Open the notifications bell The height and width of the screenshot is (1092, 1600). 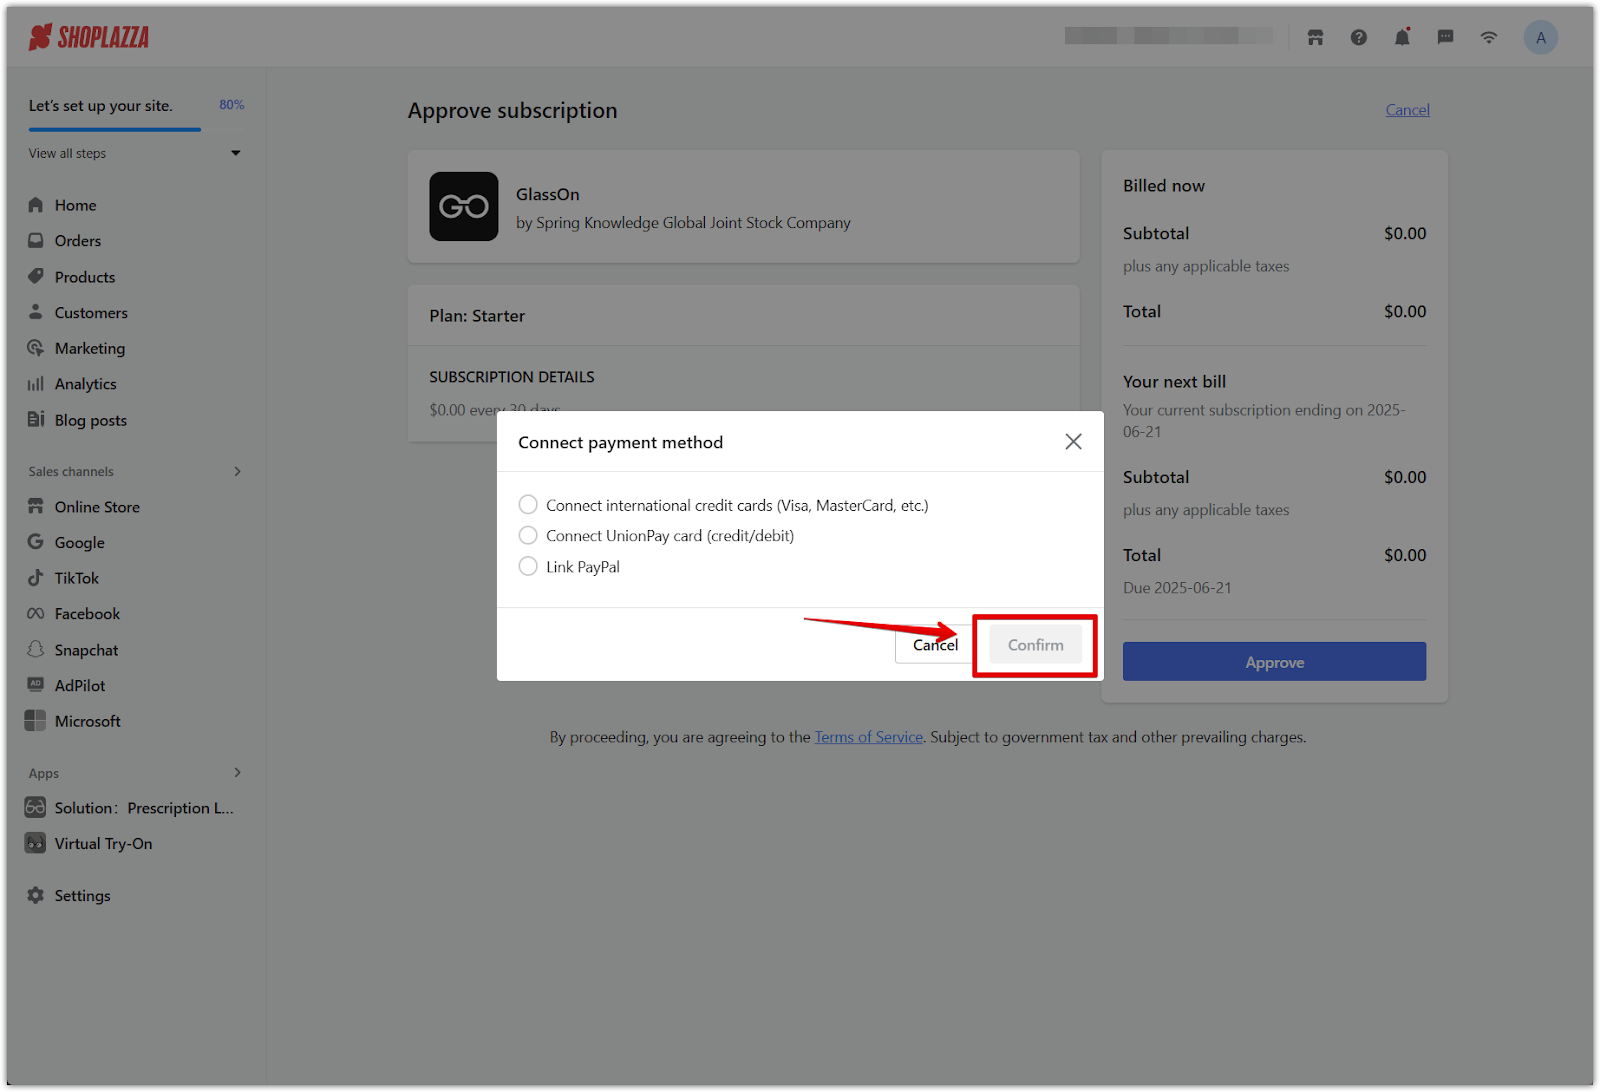tap(1402, 38)
